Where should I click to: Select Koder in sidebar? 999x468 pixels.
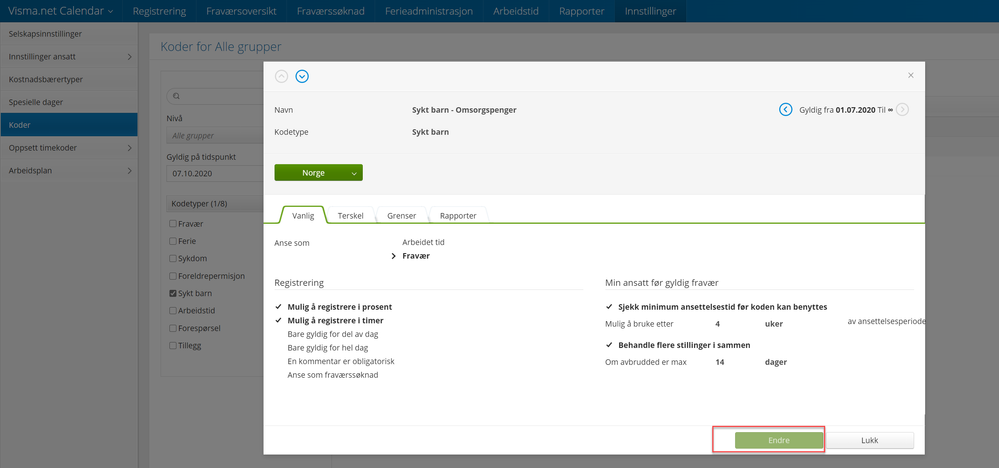(69, 125)
